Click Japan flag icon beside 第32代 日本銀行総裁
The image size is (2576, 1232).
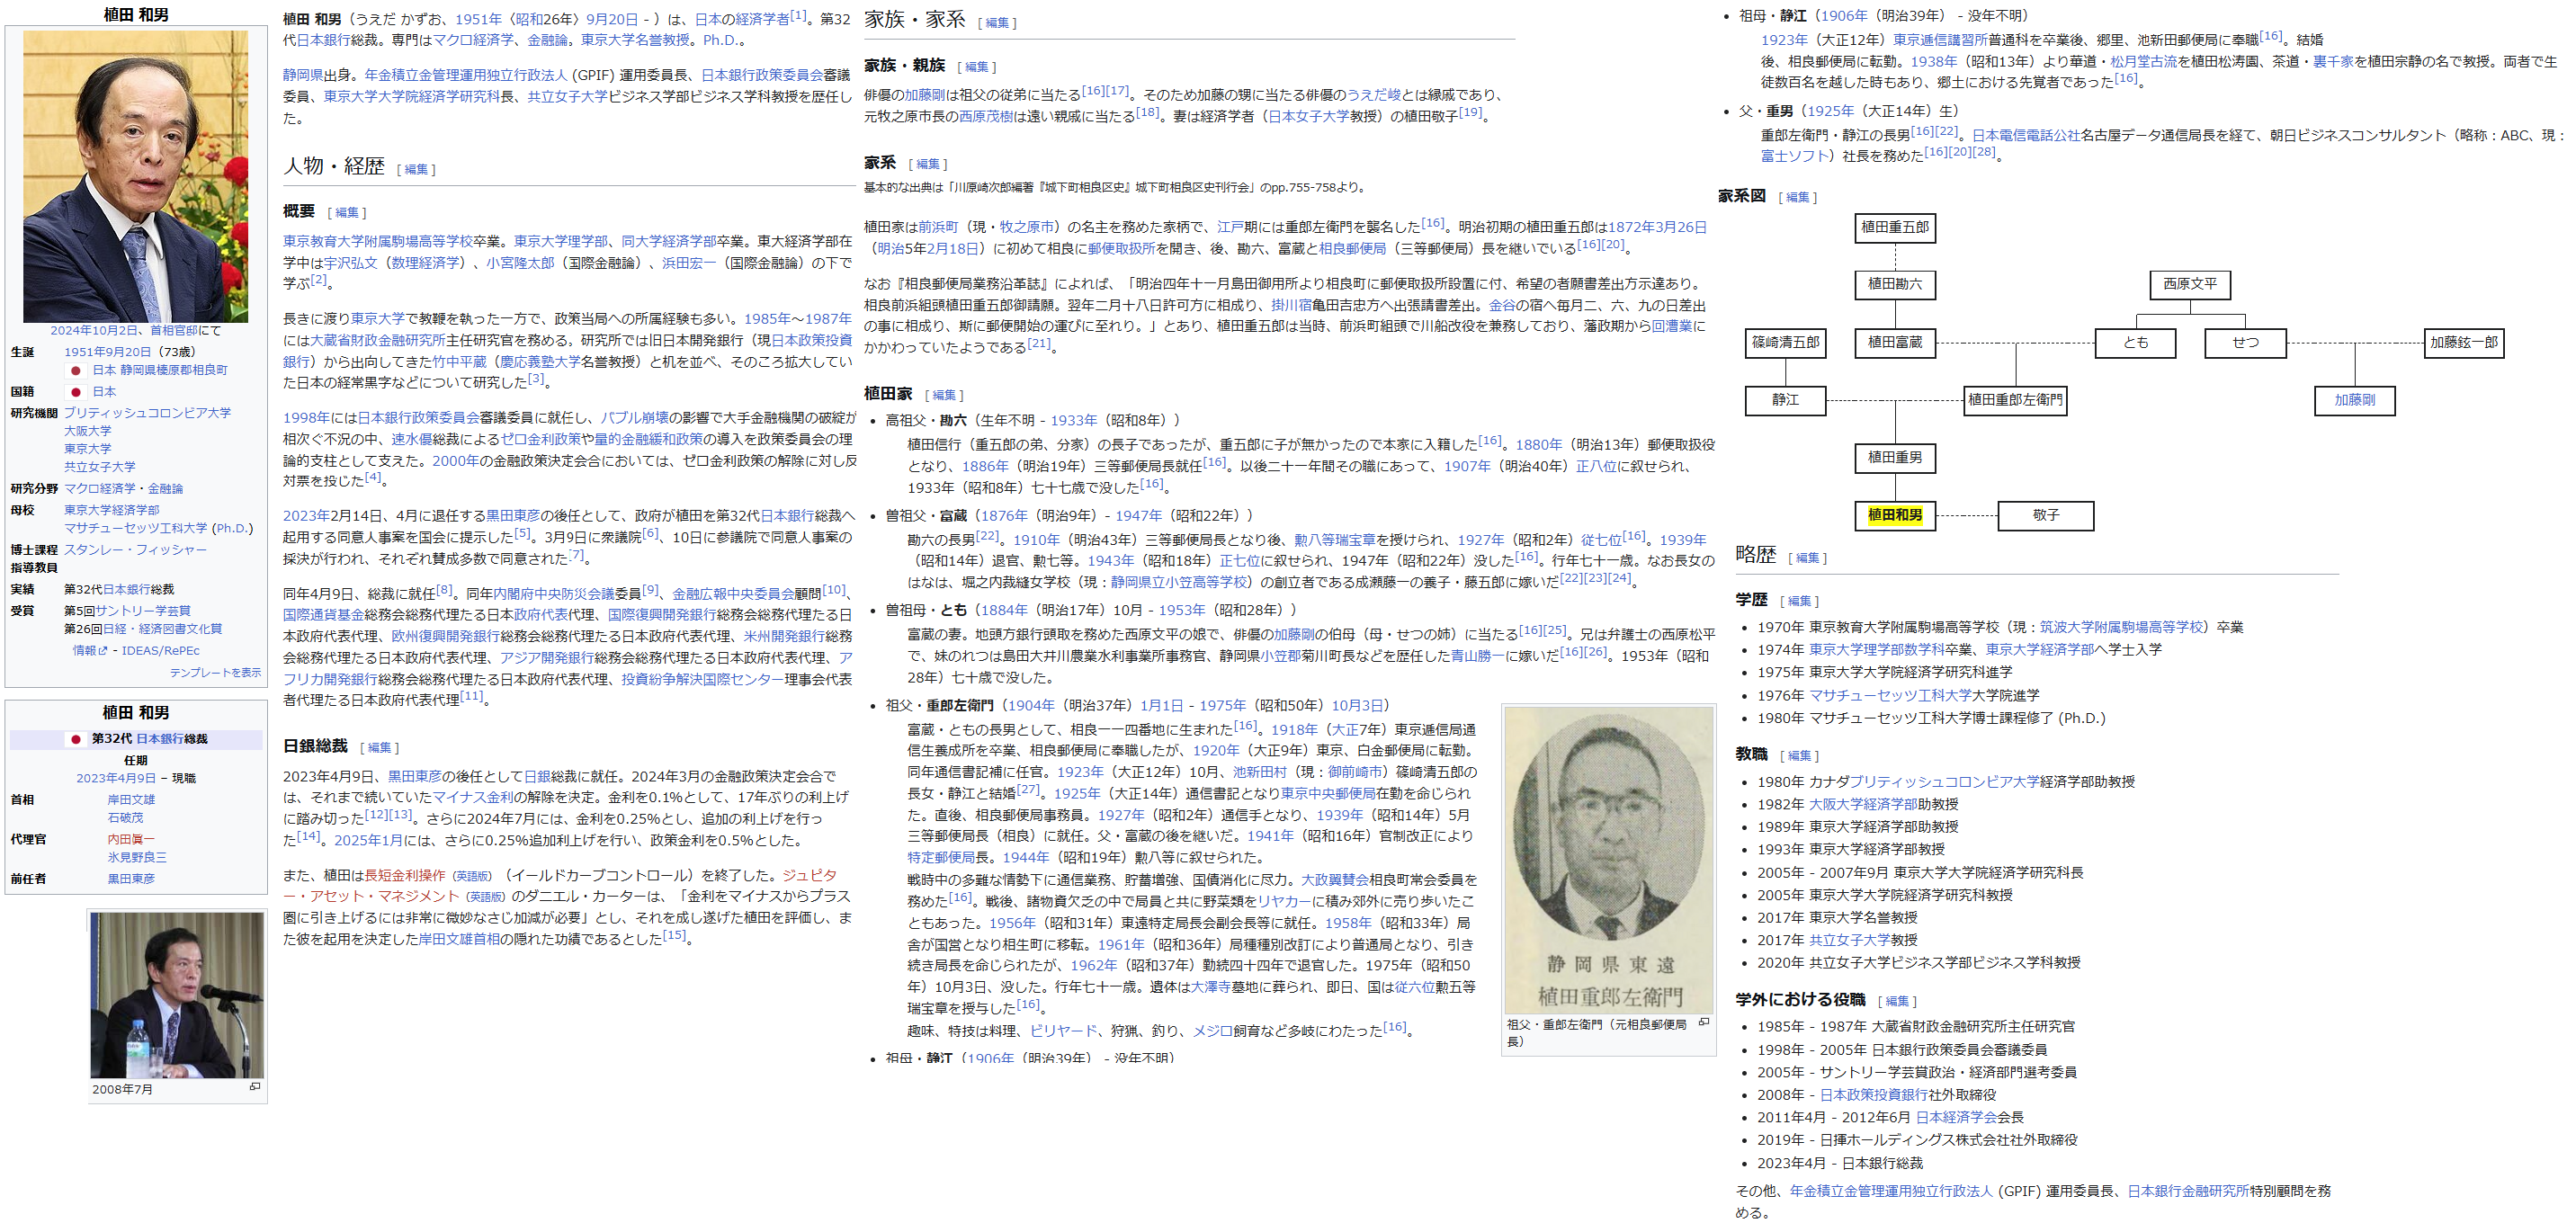pos(75,739)
